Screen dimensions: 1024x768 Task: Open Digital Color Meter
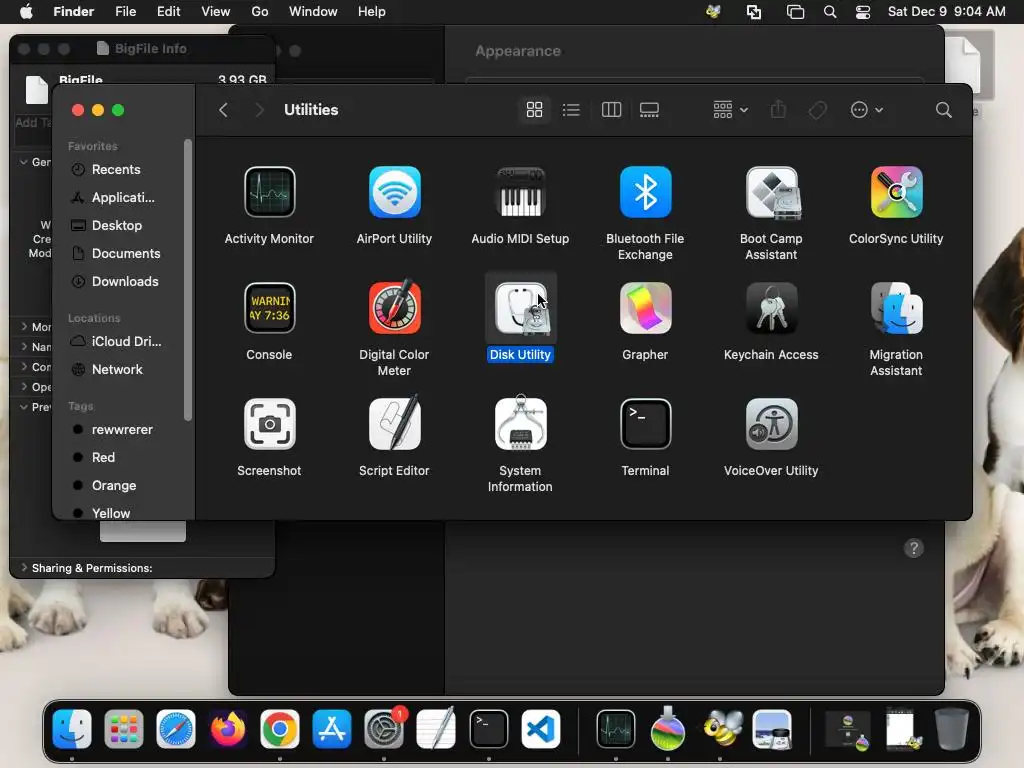coord(394,308)
